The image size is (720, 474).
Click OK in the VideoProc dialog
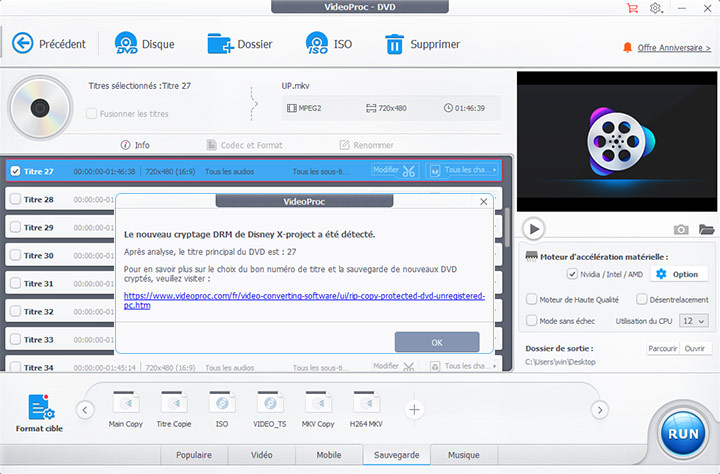436,342
